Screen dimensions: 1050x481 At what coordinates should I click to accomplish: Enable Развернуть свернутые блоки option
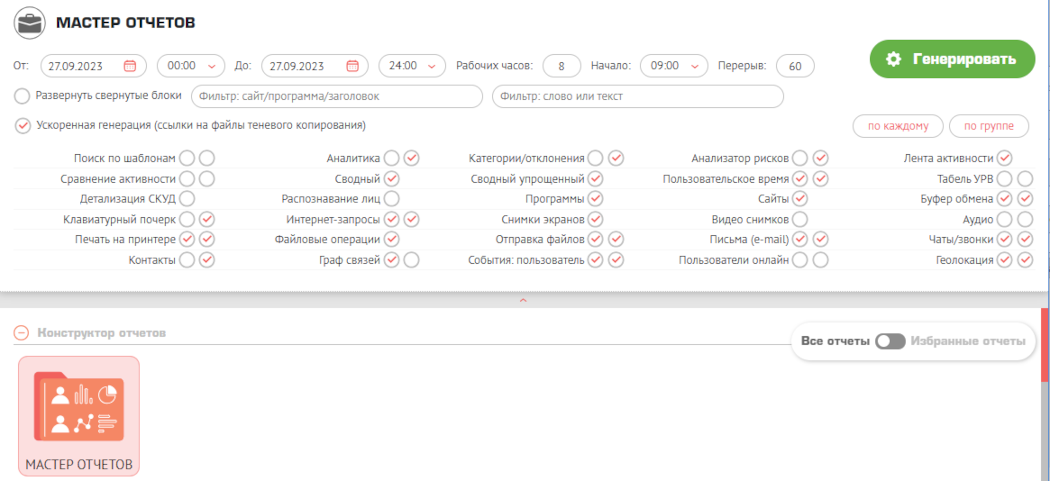(x=23, y=96)
